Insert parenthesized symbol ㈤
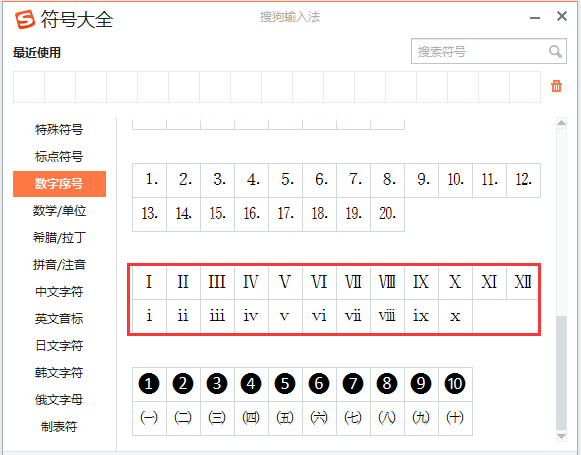Screen dimensions: 581x455 pyautogui.click(x=285, y=418)
